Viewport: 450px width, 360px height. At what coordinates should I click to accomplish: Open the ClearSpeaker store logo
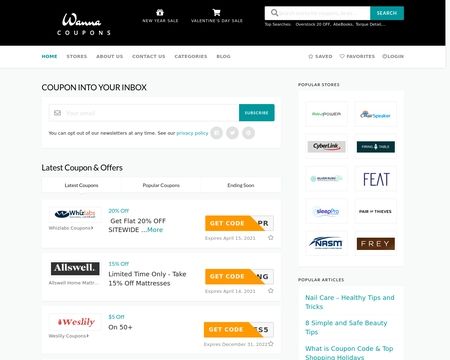coord(376,114)
